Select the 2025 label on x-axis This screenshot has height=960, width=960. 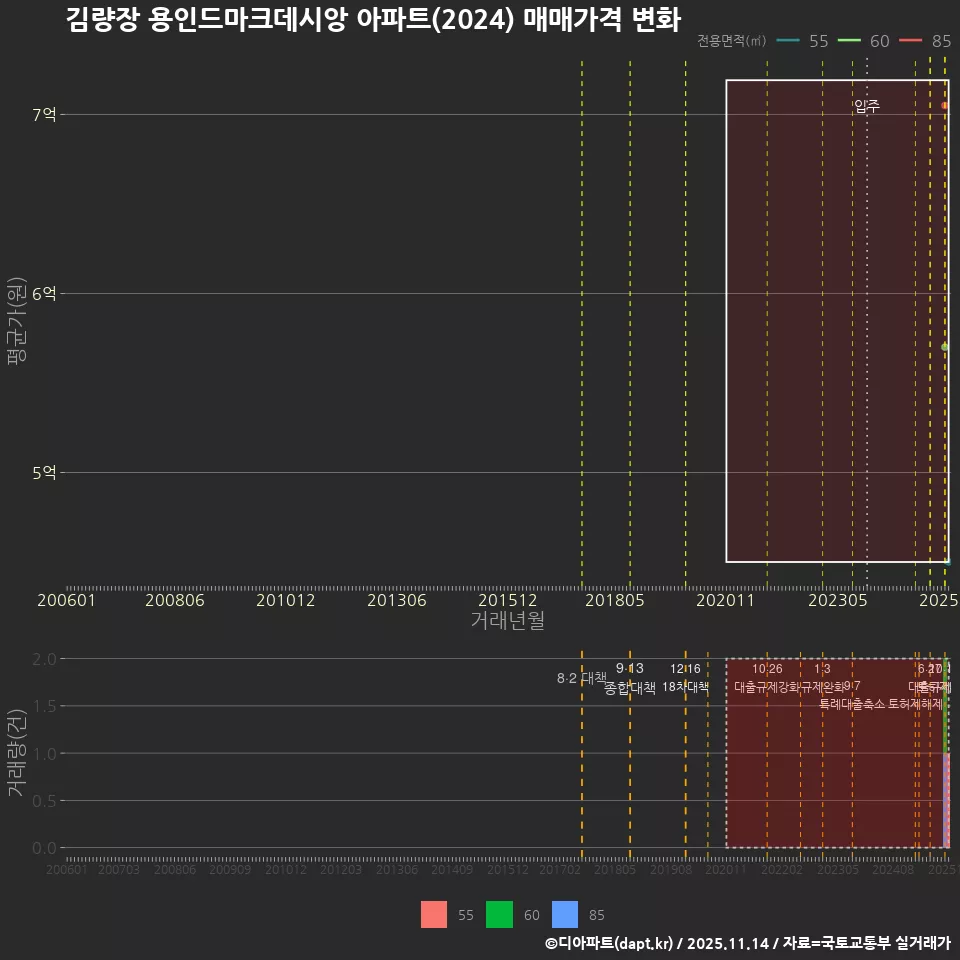tap(938, 600)
